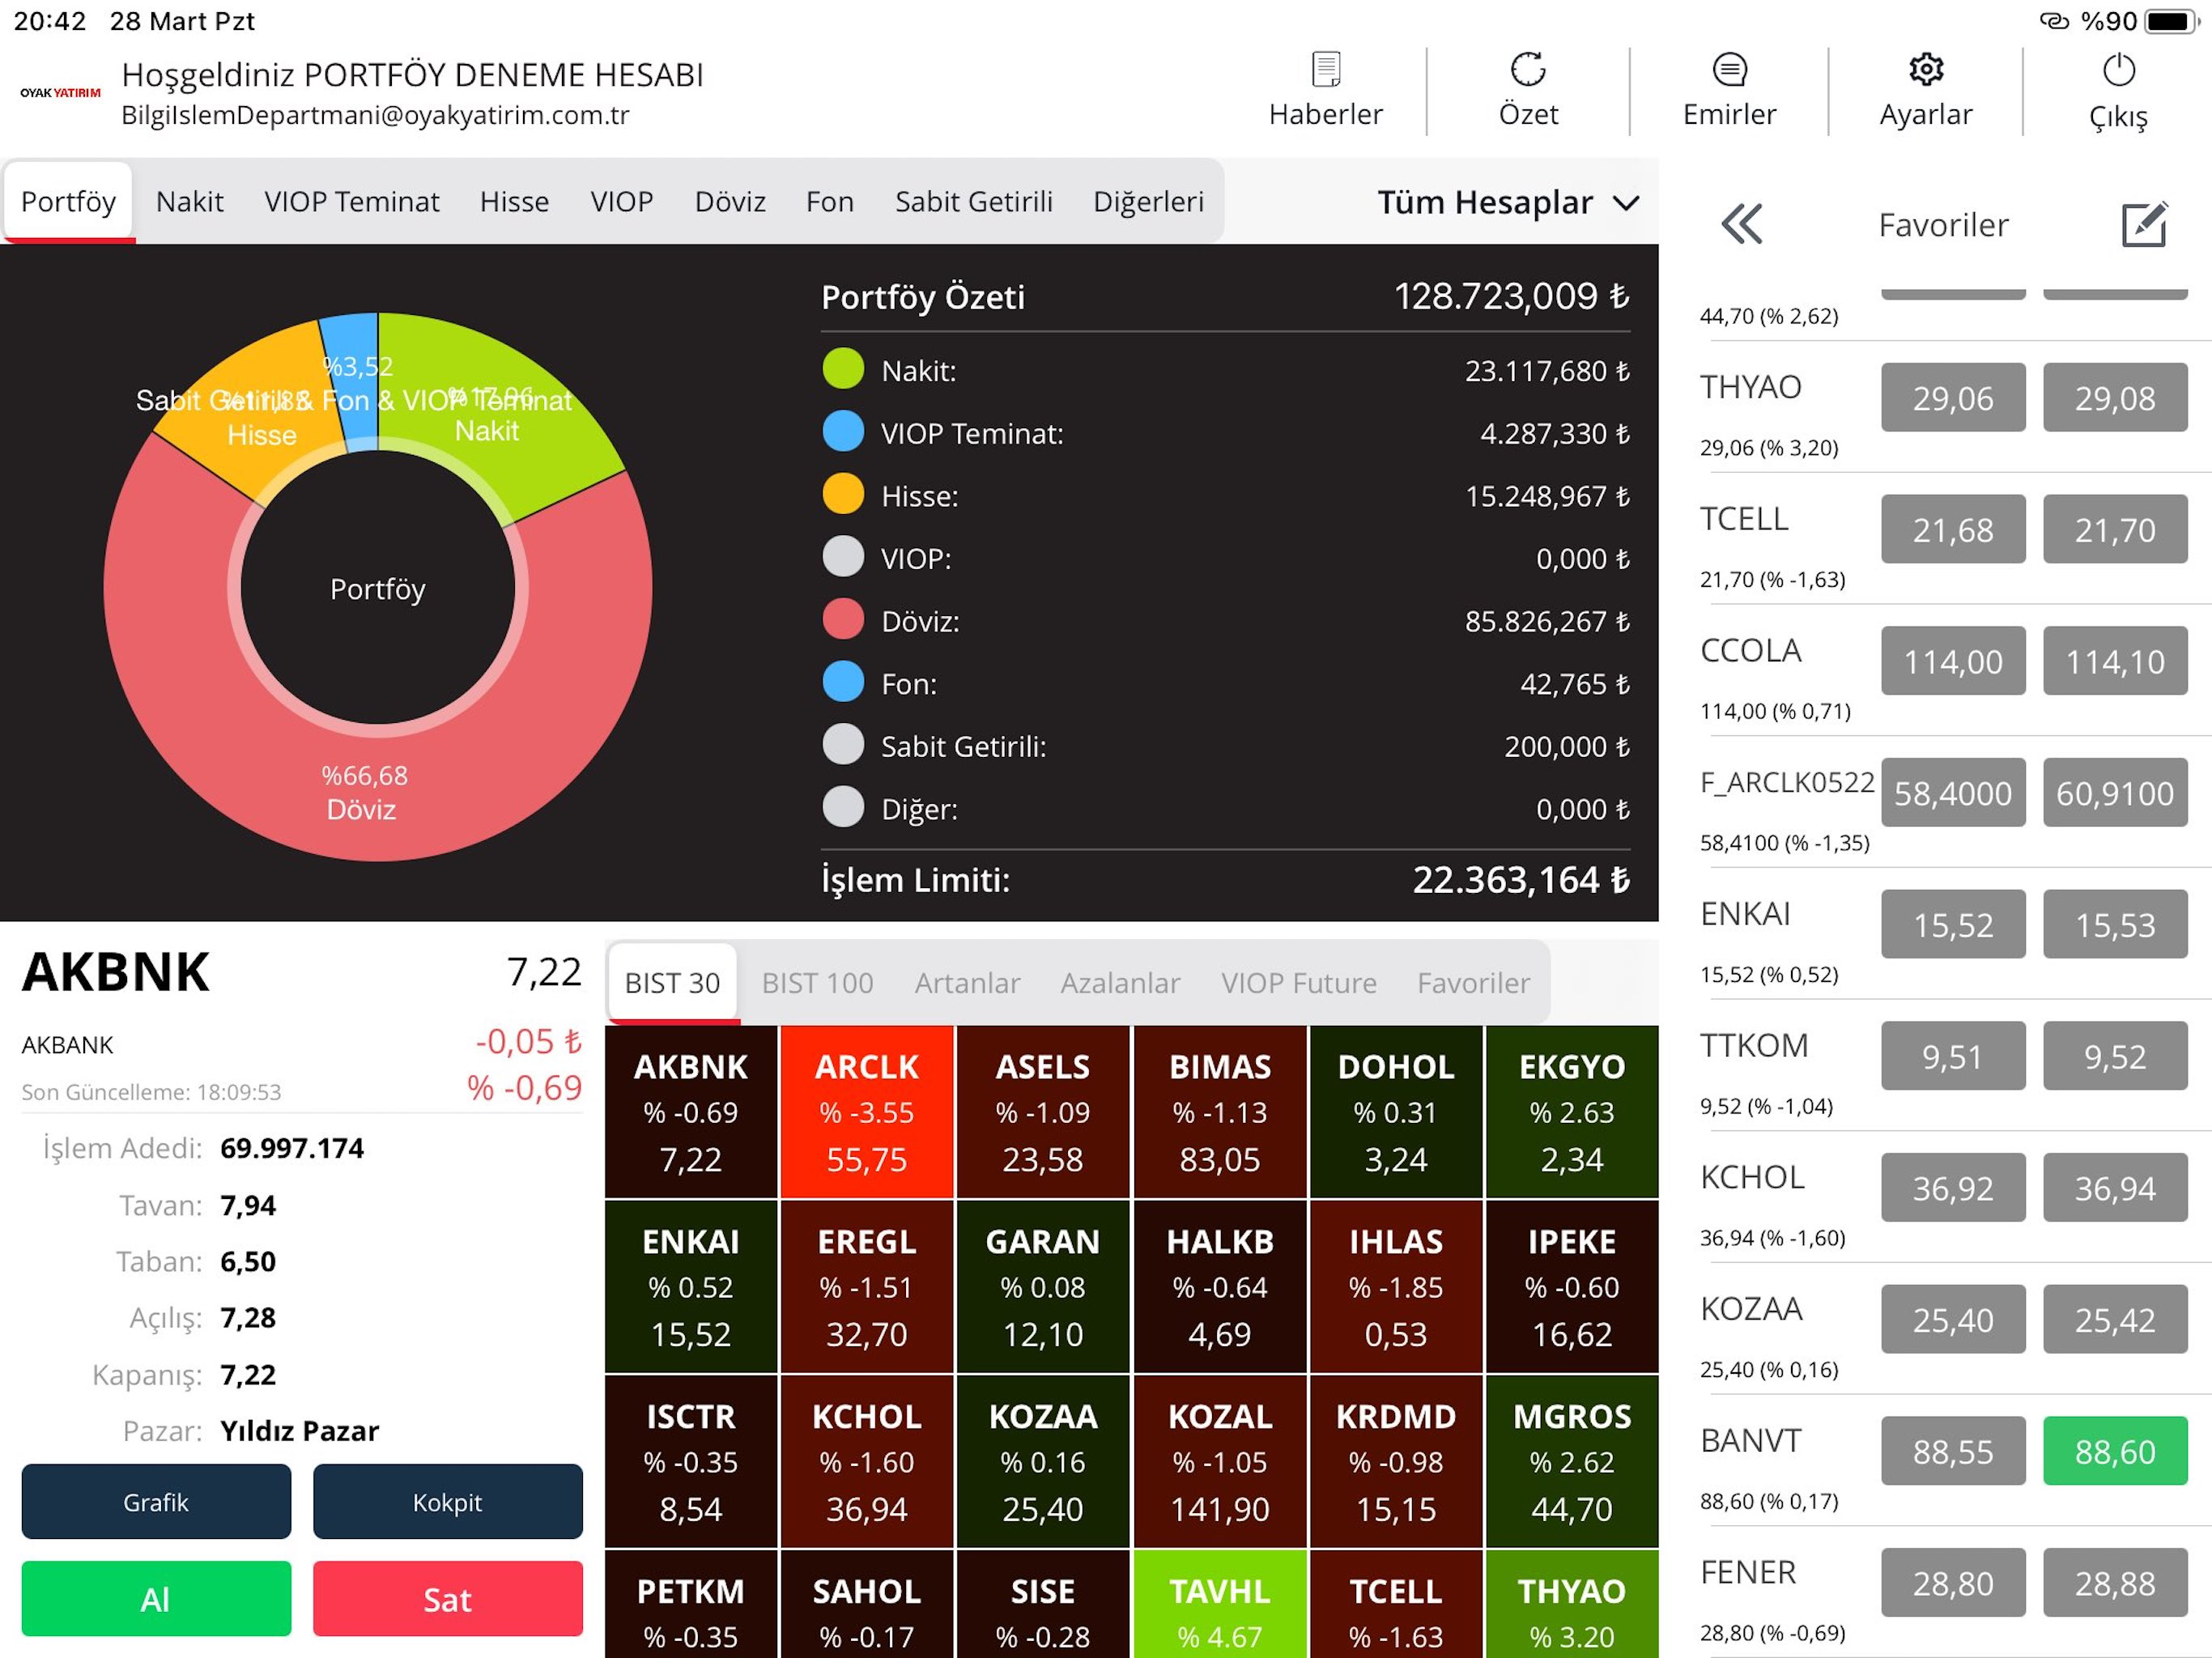Click KCHOL ask price 36,94
Viewport: 2212px width, 1658px height.
coord(2115,1188)
